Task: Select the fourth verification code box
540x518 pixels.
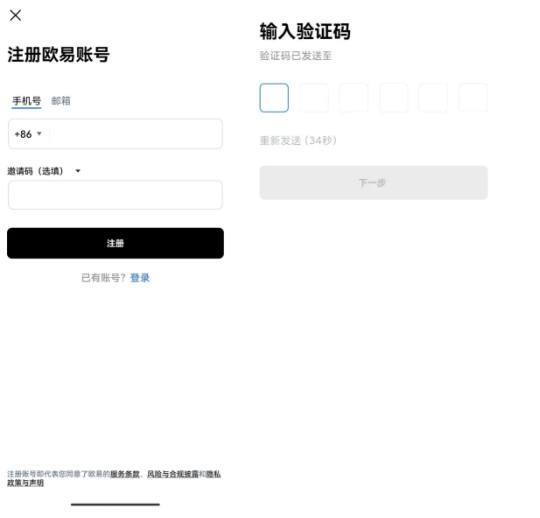Action: [393, 98]
